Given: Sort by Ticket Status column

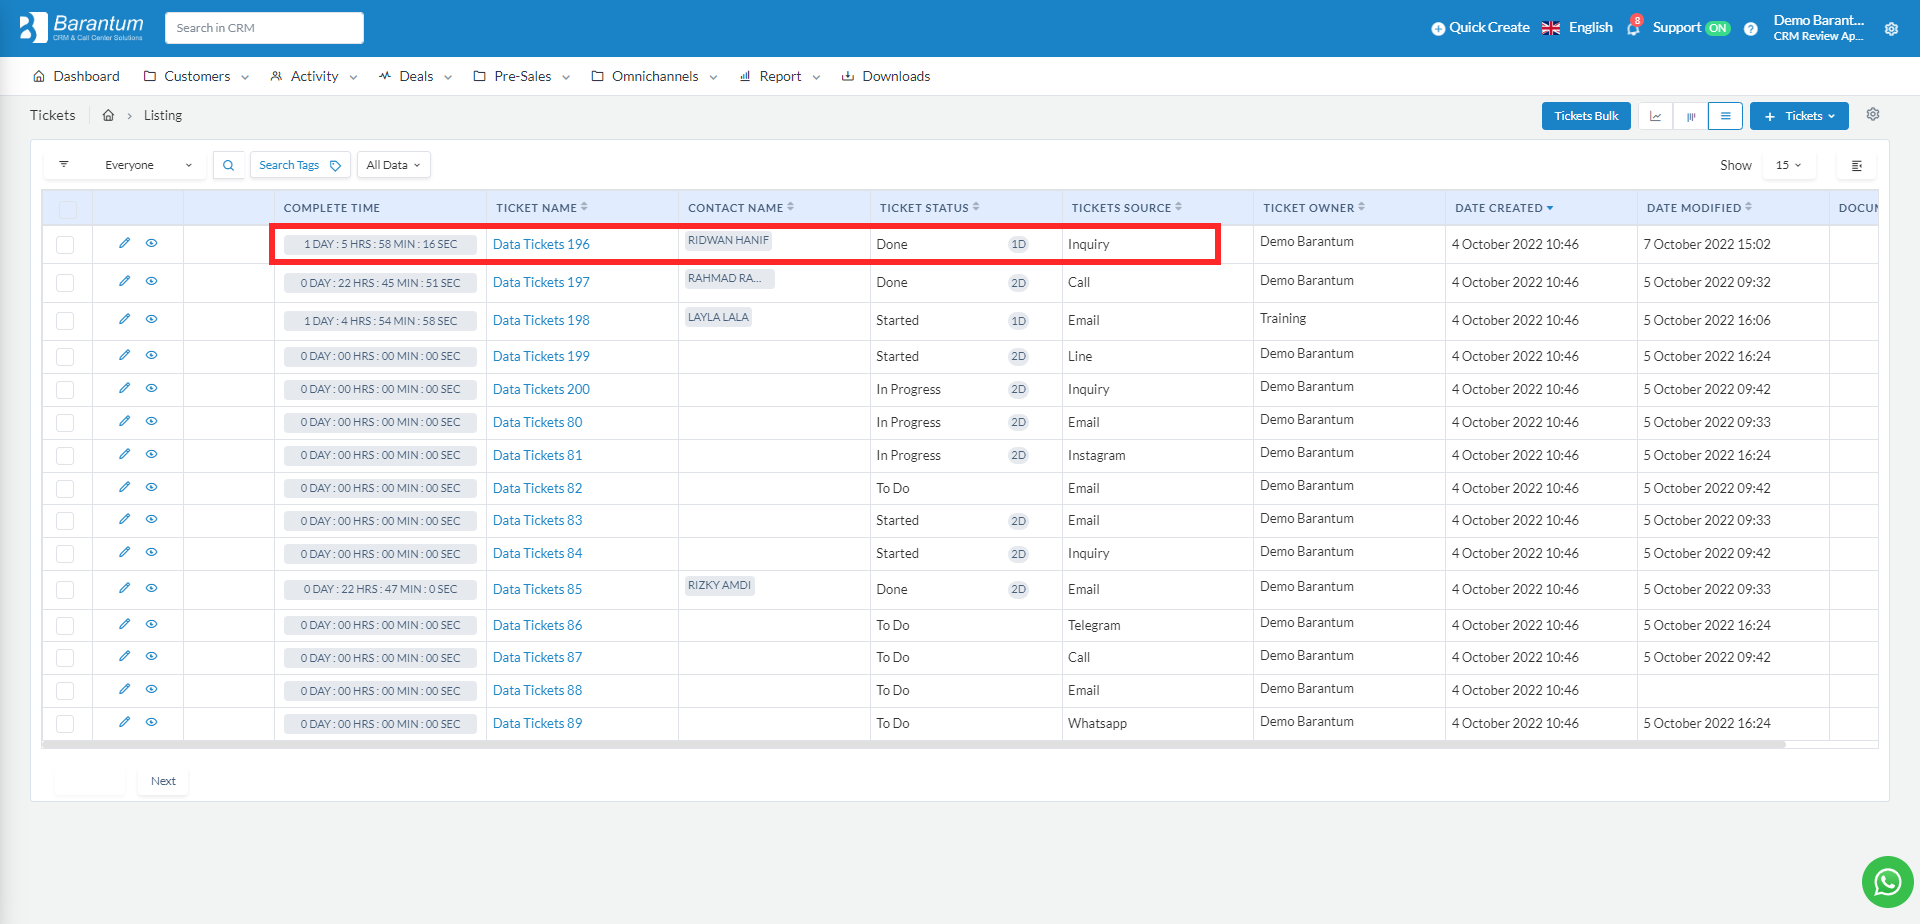Looking at the screenshot, I should click(930, 208).
